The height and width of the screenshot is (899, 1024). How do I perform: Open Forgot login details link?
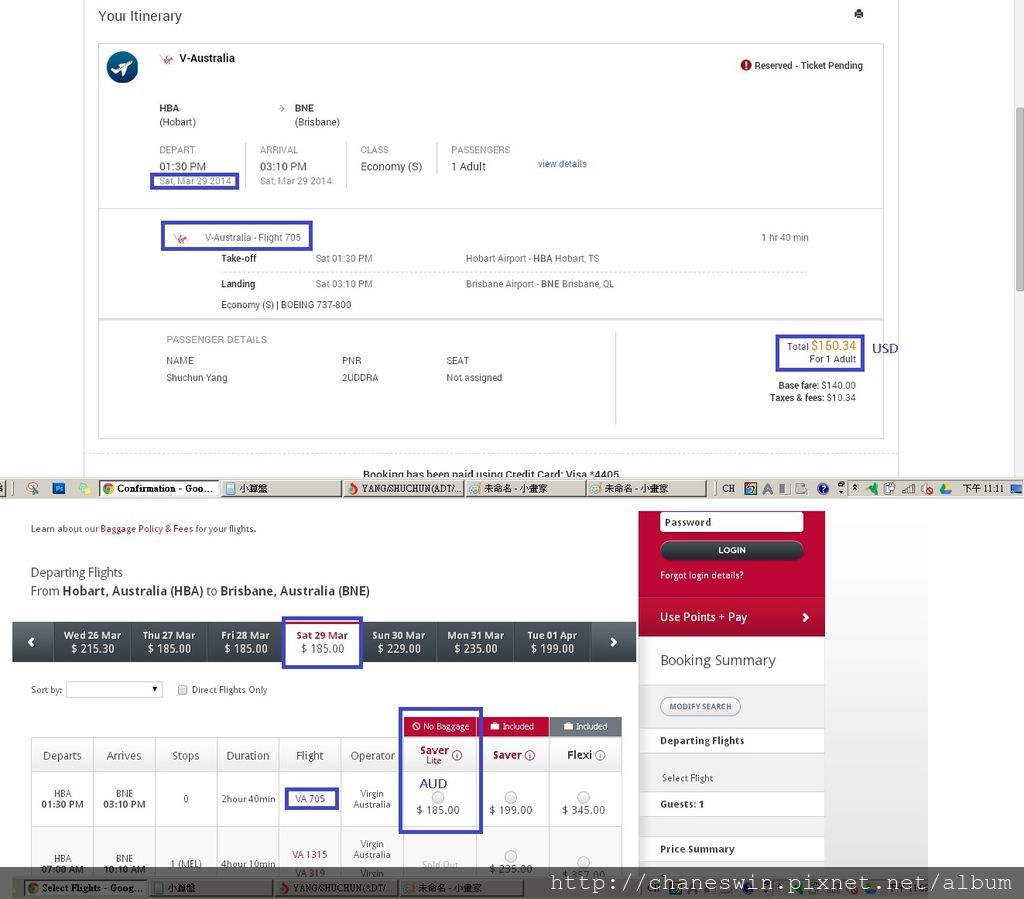(x=701, y=575)
